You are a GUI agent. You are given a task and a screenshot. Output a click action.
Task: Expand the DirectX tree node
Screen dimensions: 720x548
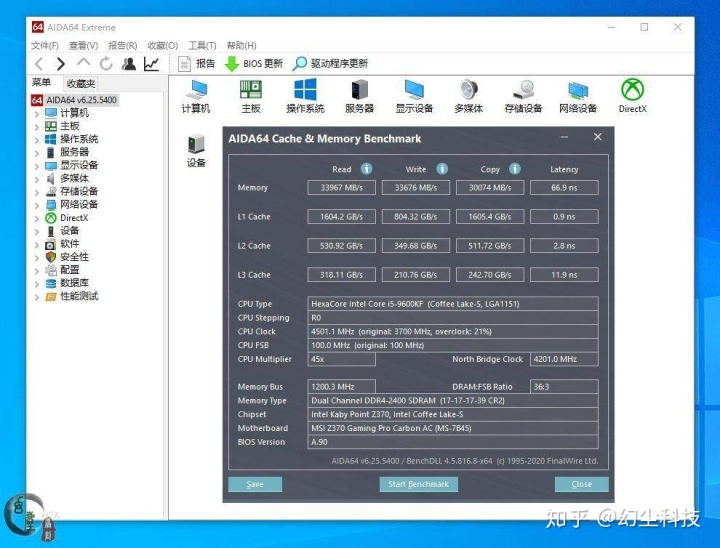[37, 218]
